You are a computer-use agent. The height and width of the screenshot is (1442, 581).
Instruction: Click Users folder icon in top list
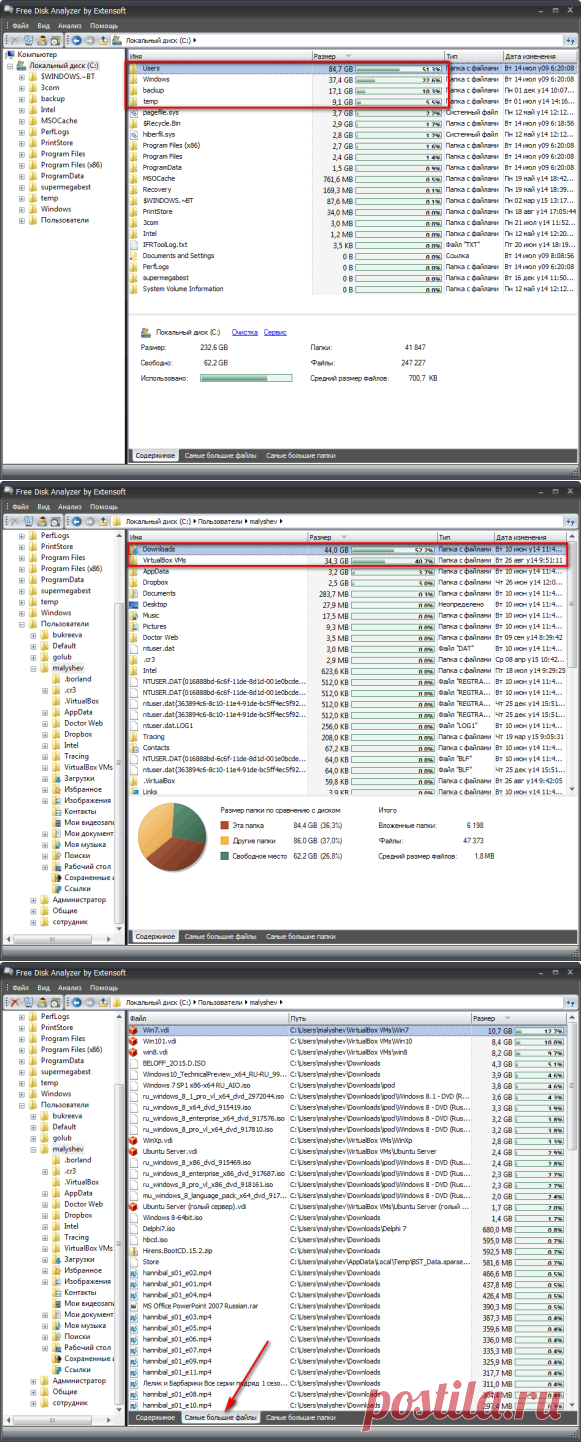[135, 68]
